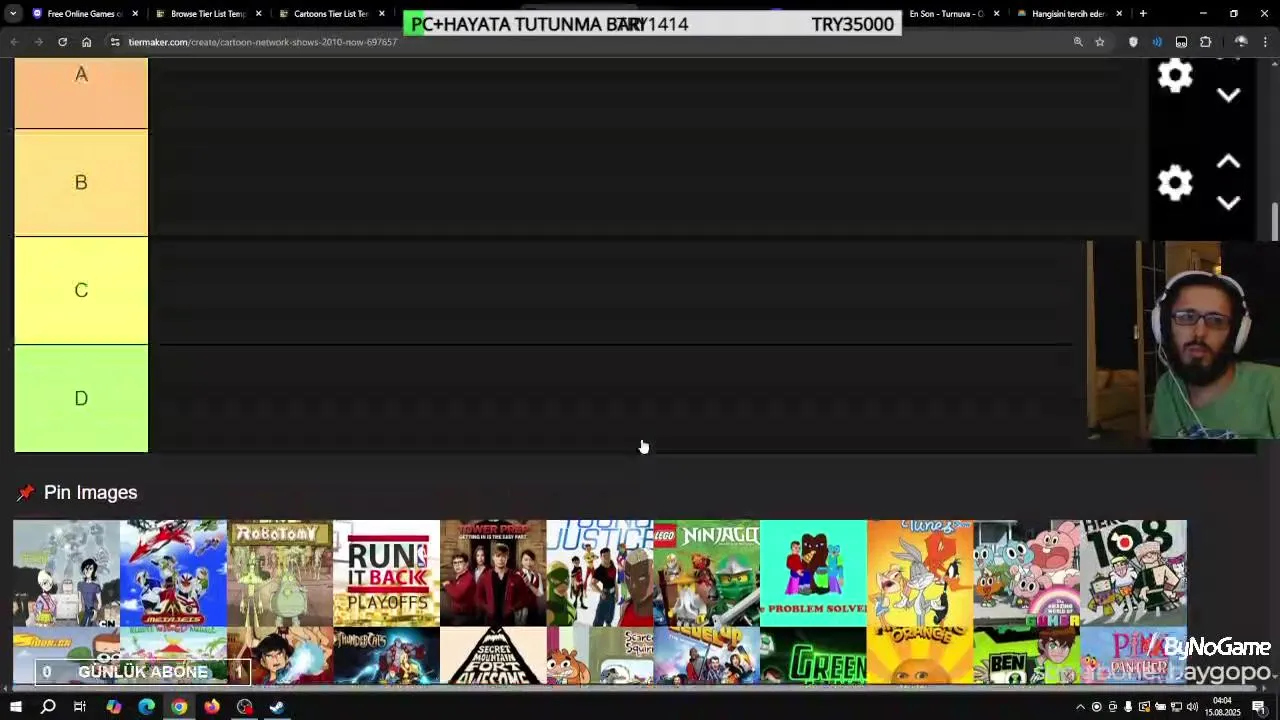Screen dimensions: 1280x720
Task: Select the green D tier label
Action: (81, 399)
